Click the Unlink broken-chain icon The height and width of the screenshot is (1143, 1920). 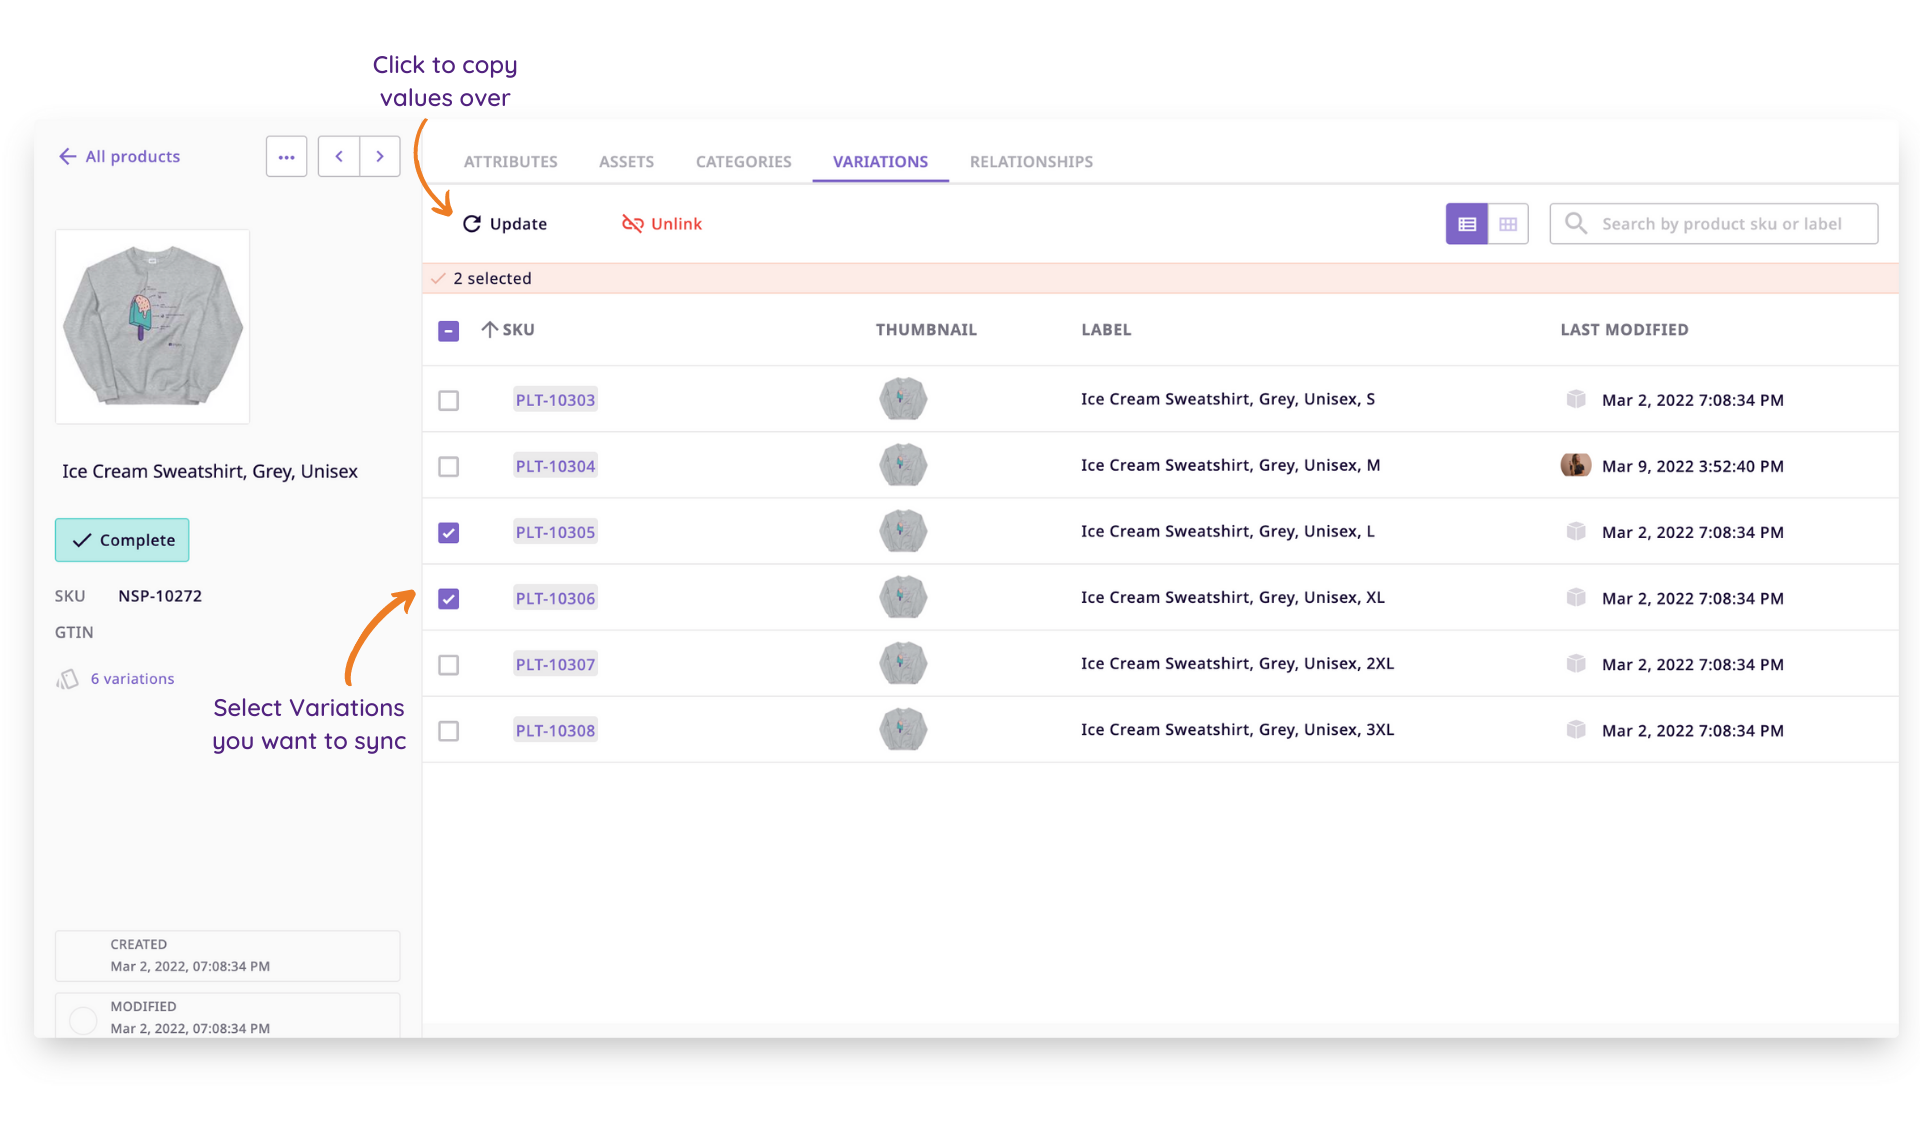pos(632,224)
